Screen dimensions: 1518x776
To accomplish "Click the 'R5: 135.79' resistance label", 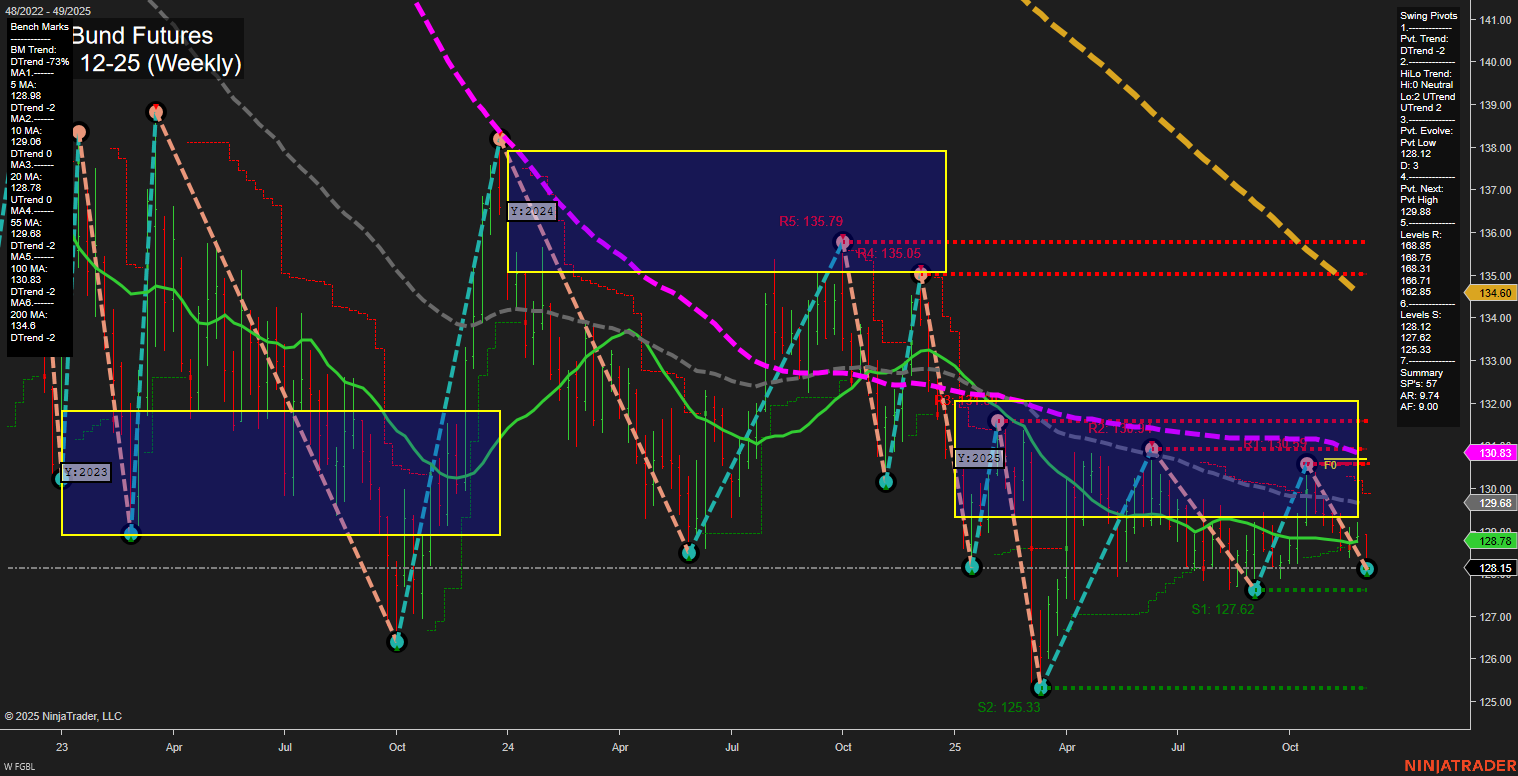I will pyautogui.click(x=811, y=221).
